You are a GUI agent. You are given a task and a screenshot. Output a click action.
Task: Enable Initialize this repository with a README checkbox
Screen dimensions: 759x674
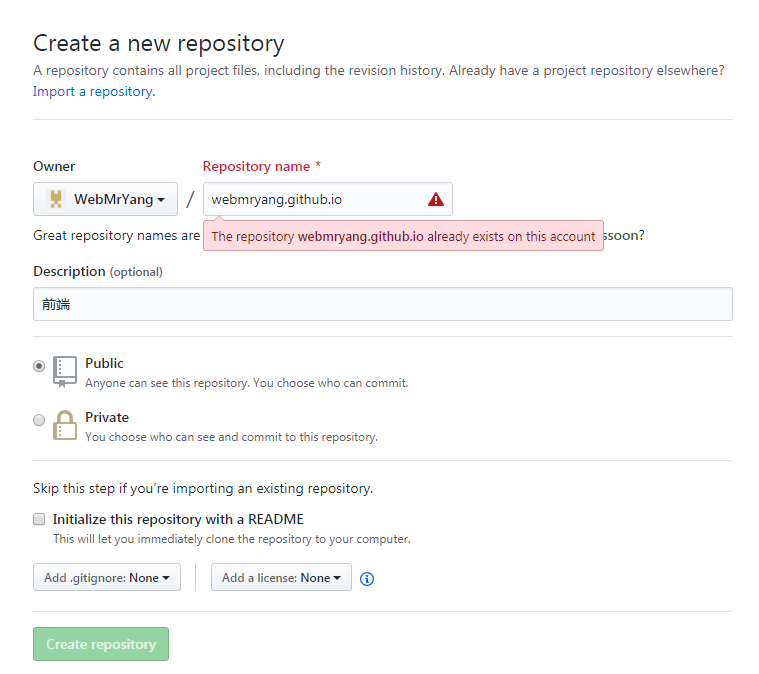(x=39, y=519)
